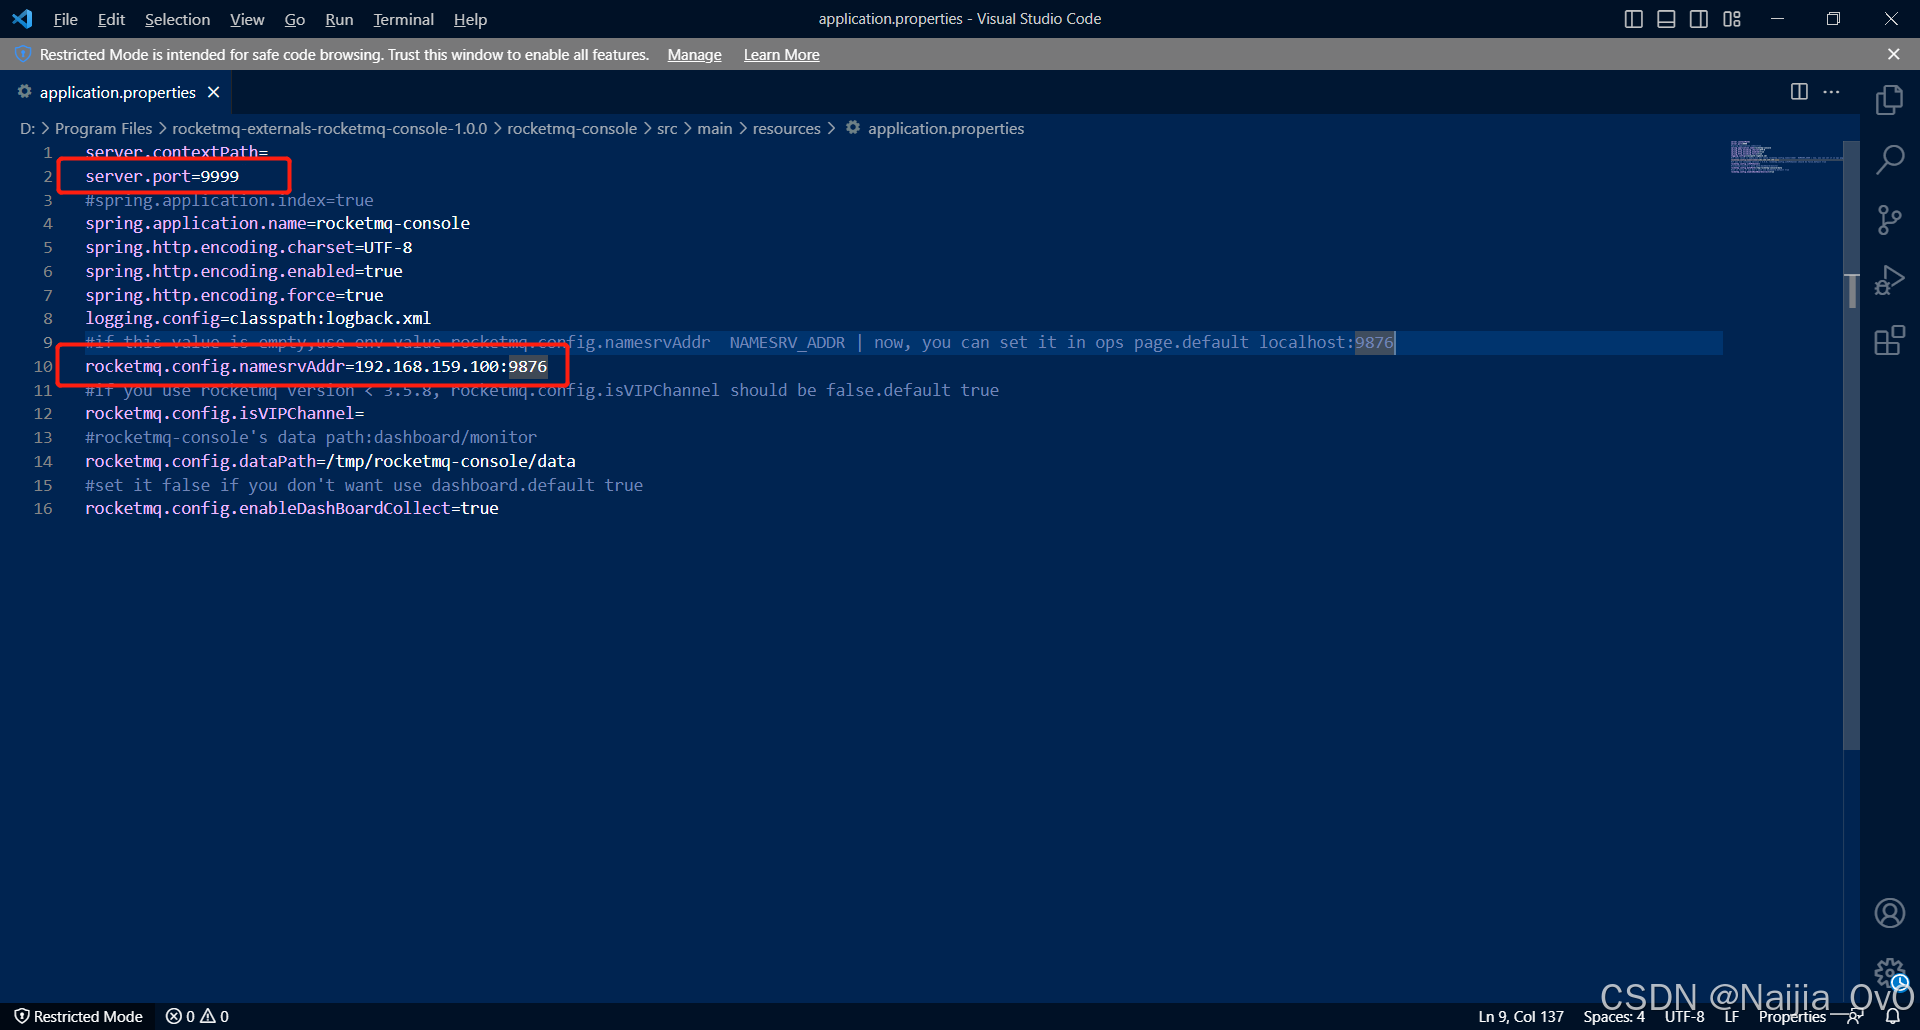Click rocketmq.config.isVIPChannel= line

click(x=224, y=413)
